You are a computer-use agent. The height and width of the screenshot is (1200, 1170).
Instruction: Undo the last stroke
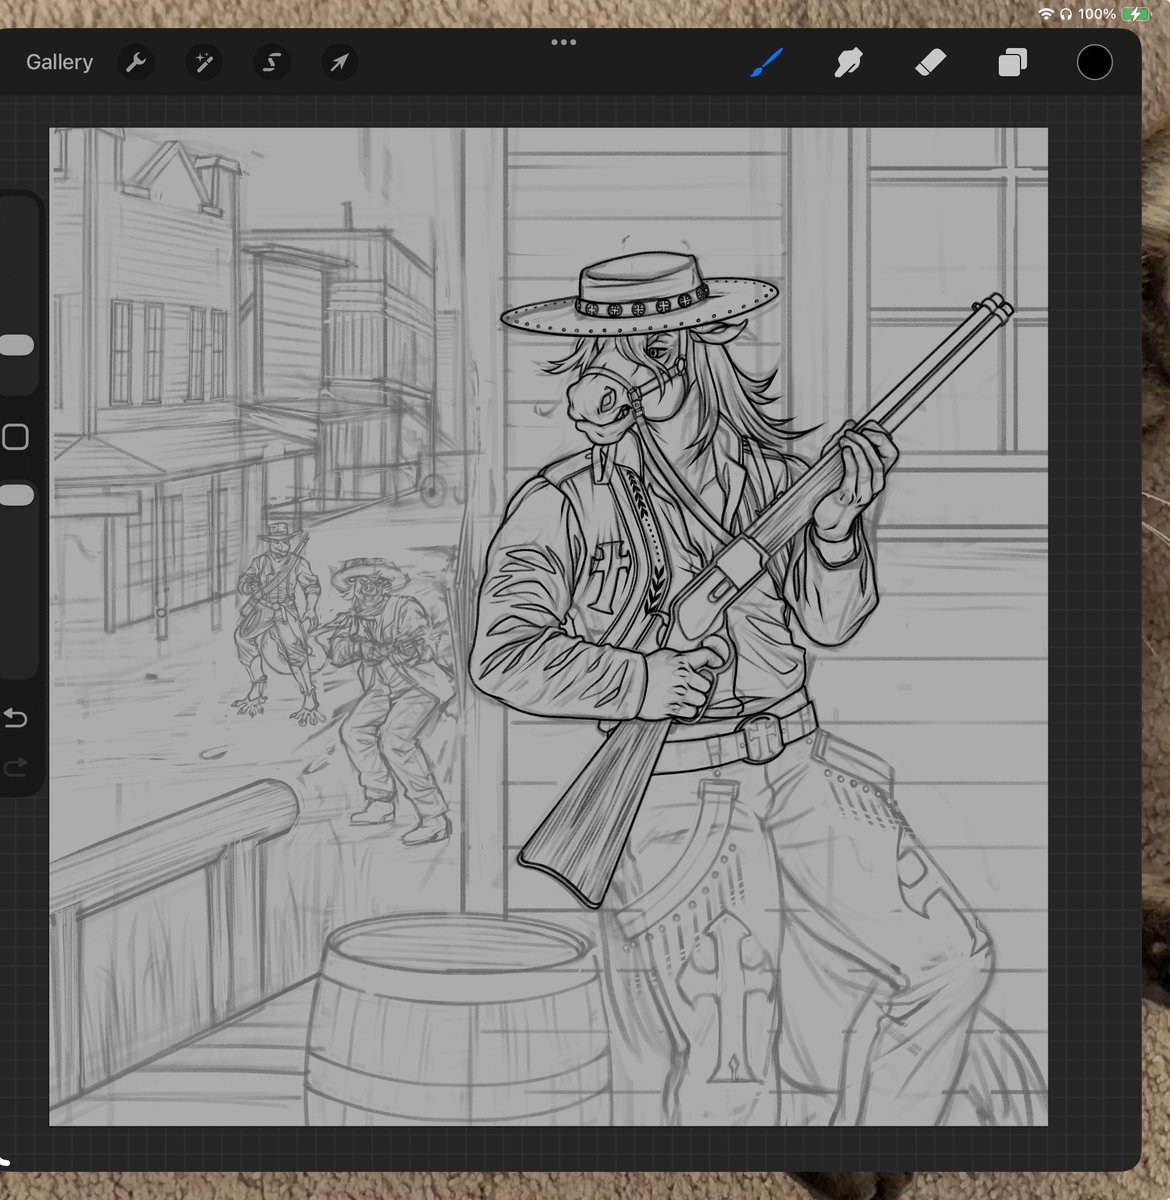point(15,718)
